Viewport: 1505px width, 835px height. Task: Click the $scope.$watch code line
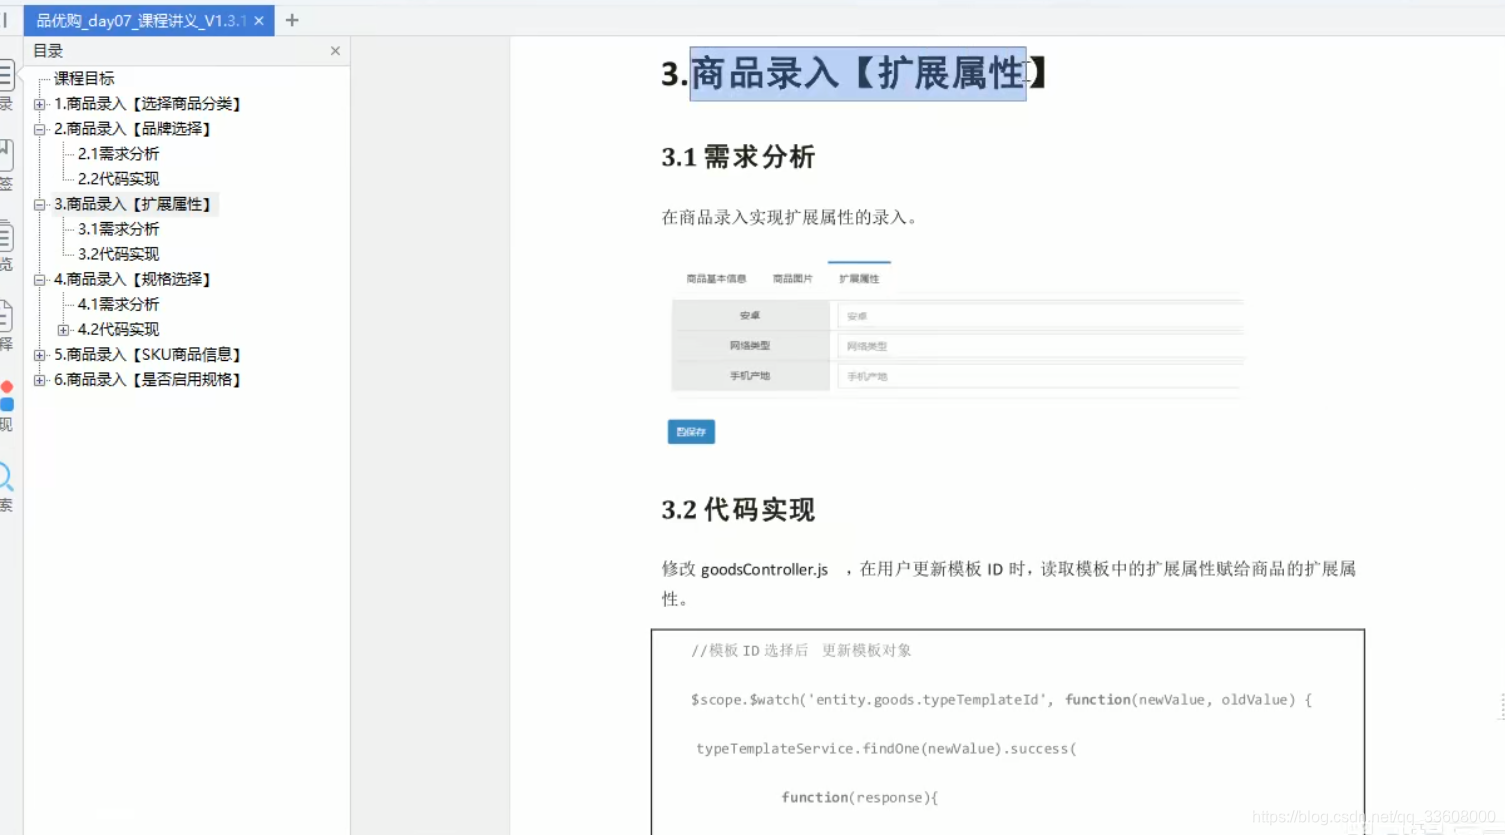pyautogui.click(x=1001, y=700)
